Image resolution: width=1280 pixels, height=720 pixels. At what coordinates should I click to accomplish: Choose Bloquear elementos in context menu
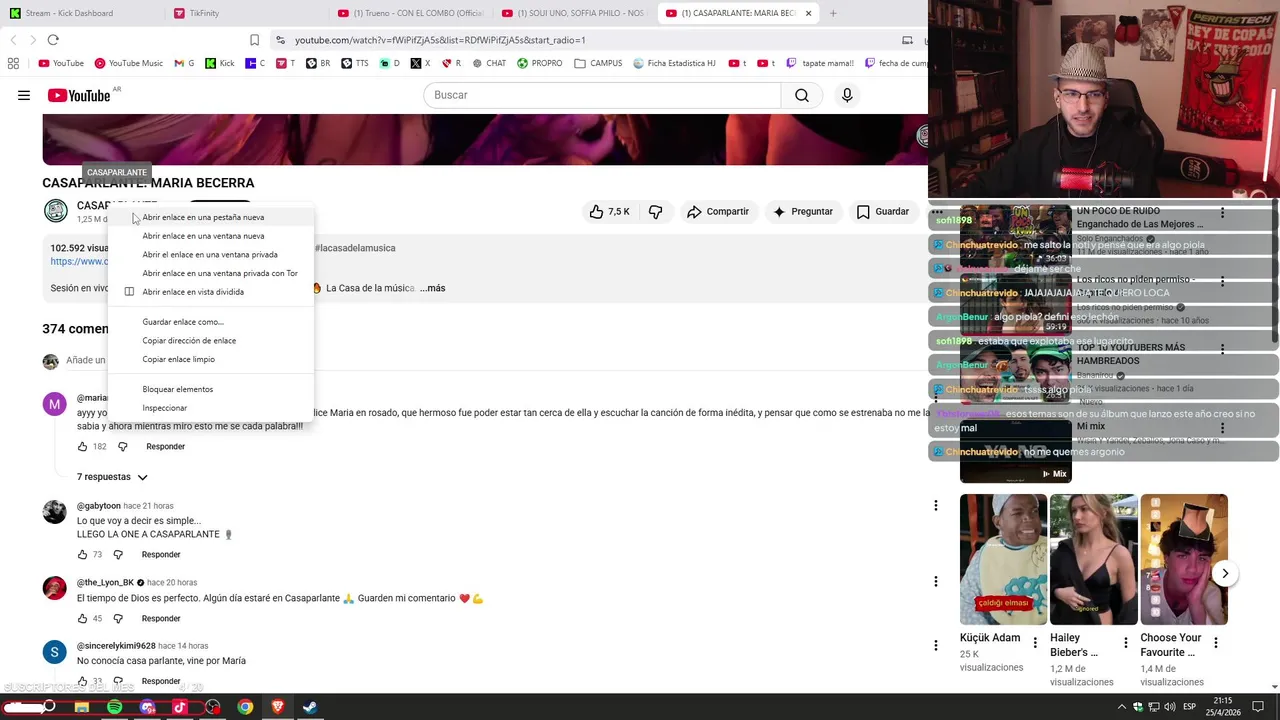(x=212, y=389)
